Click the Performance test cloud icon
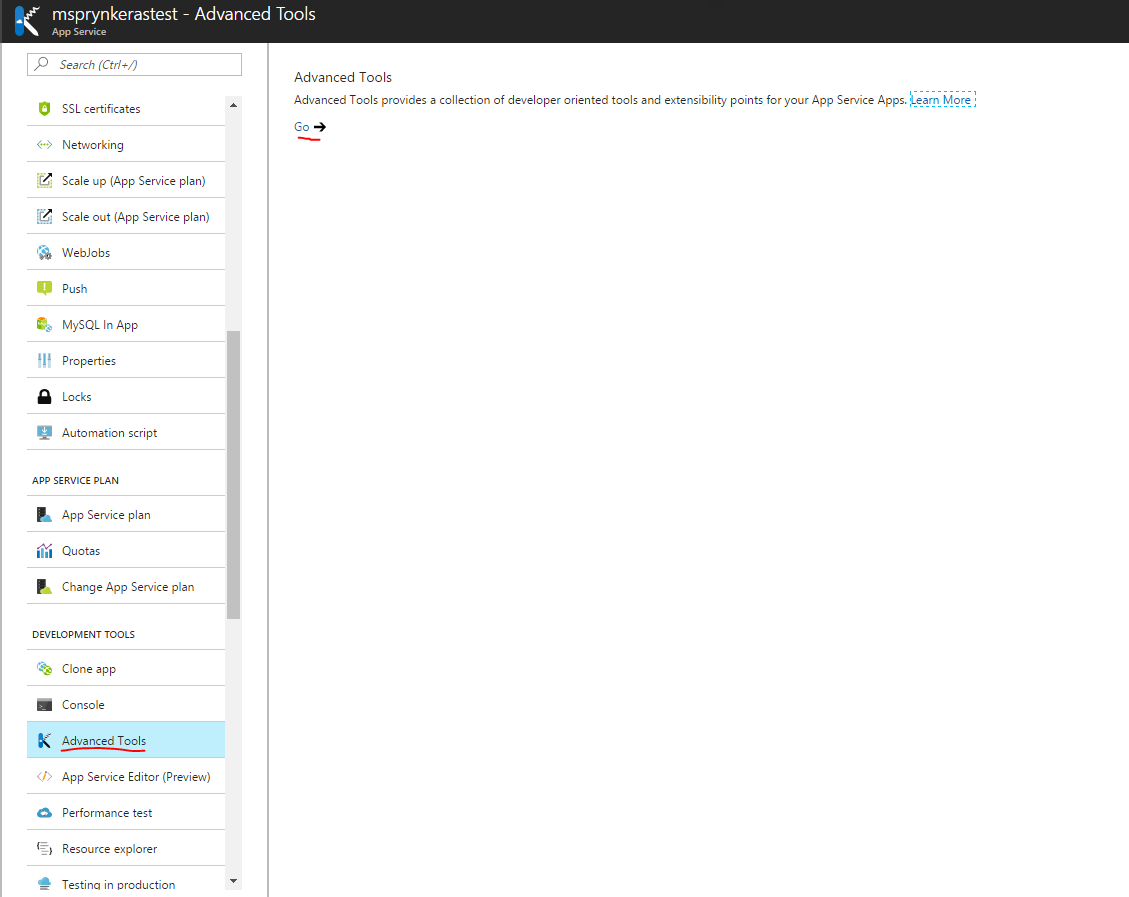Image resolution: width=1129 pixels, height=897 pixels. (44, 813)
